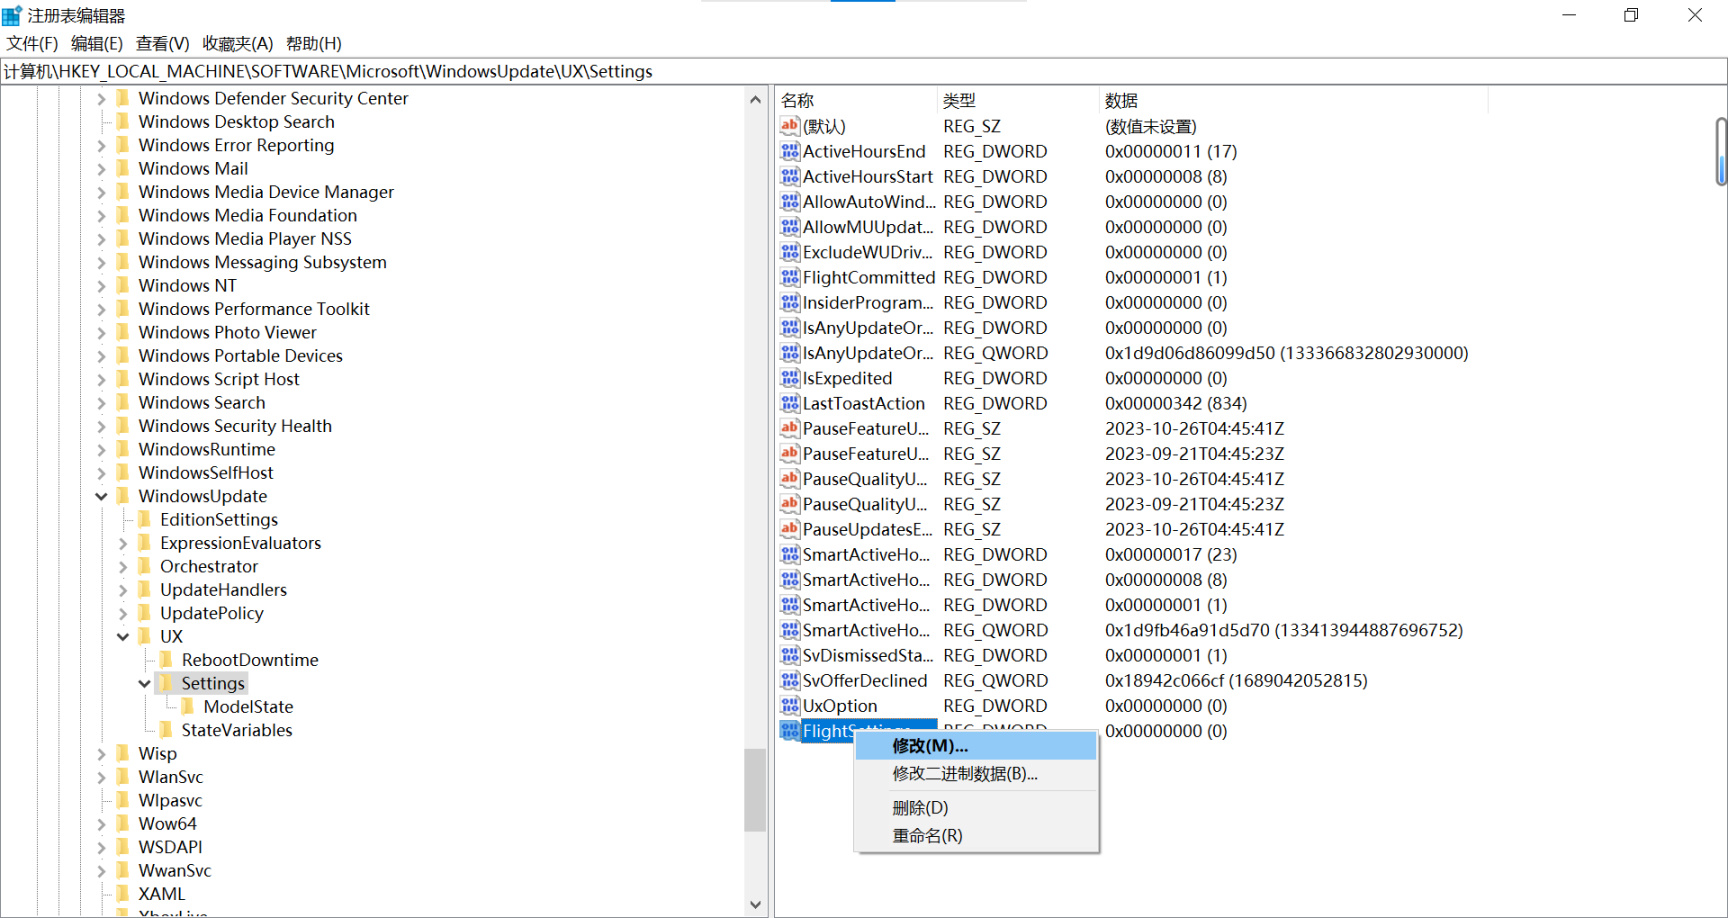Click the AllowMUUpdat... value icon
The width and height of the screenshot is (1728, 918).
pyautogui.click(x=790, y=227)
